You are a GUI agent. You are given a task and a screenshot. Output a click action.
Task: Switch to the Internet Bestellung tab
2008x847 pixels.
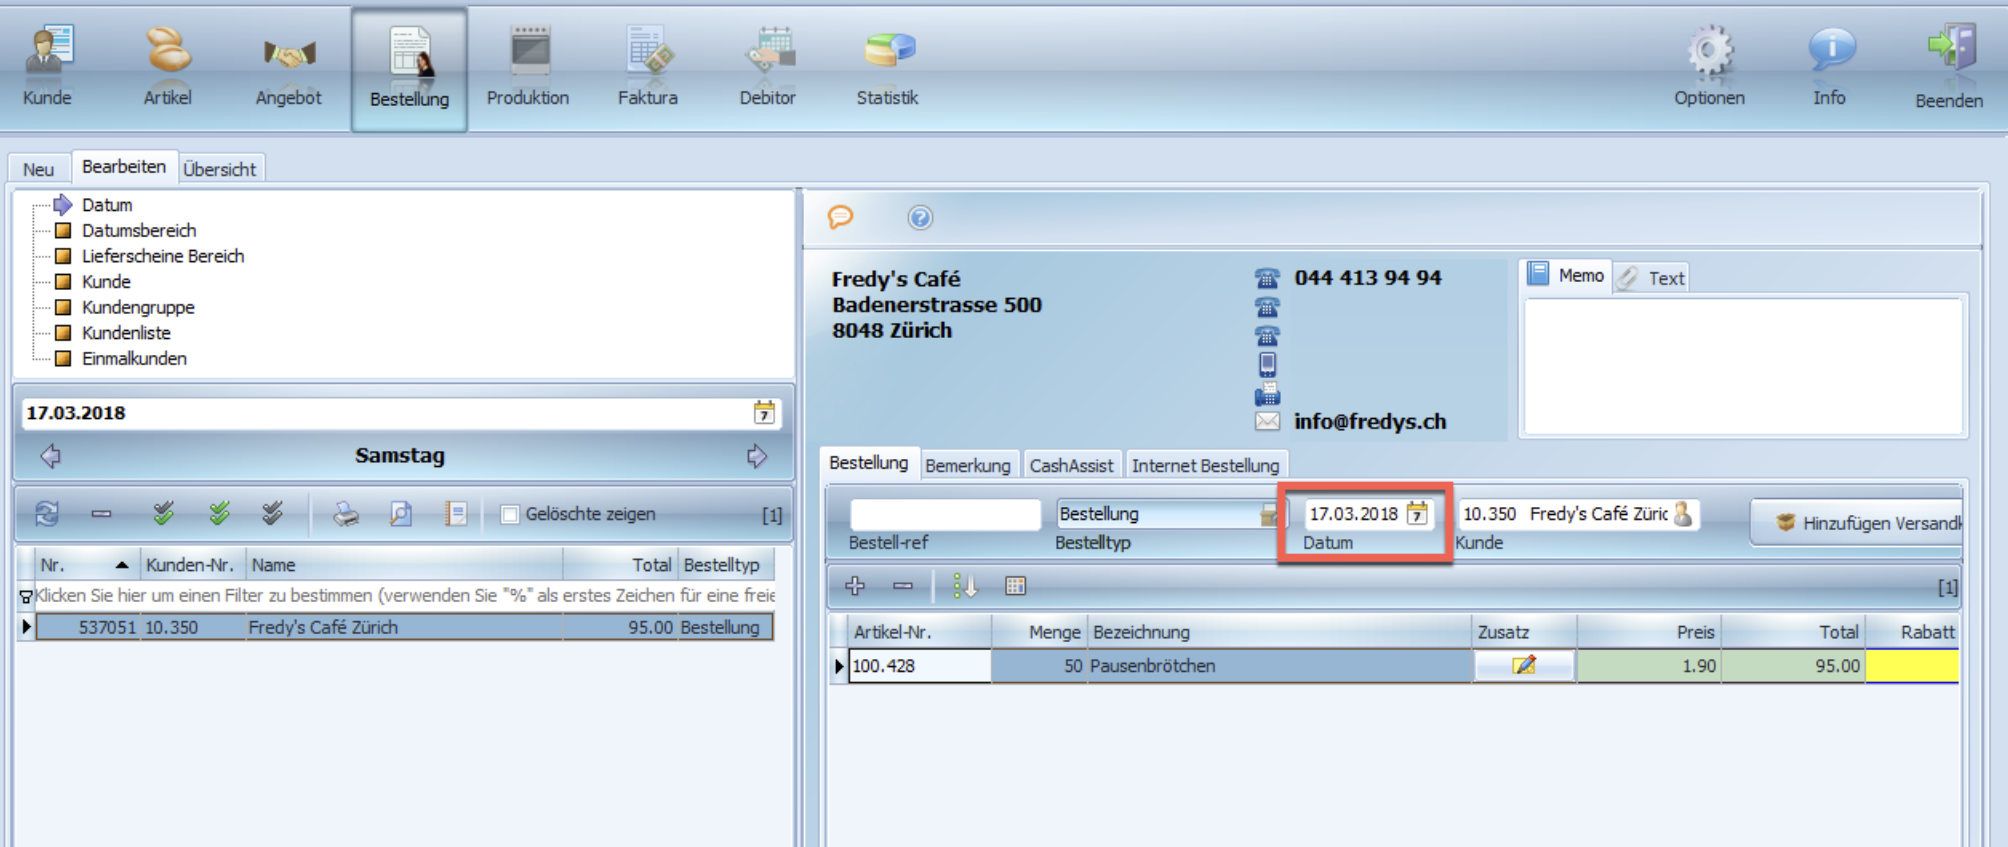pyautogui.click(x=1205, y=465)
